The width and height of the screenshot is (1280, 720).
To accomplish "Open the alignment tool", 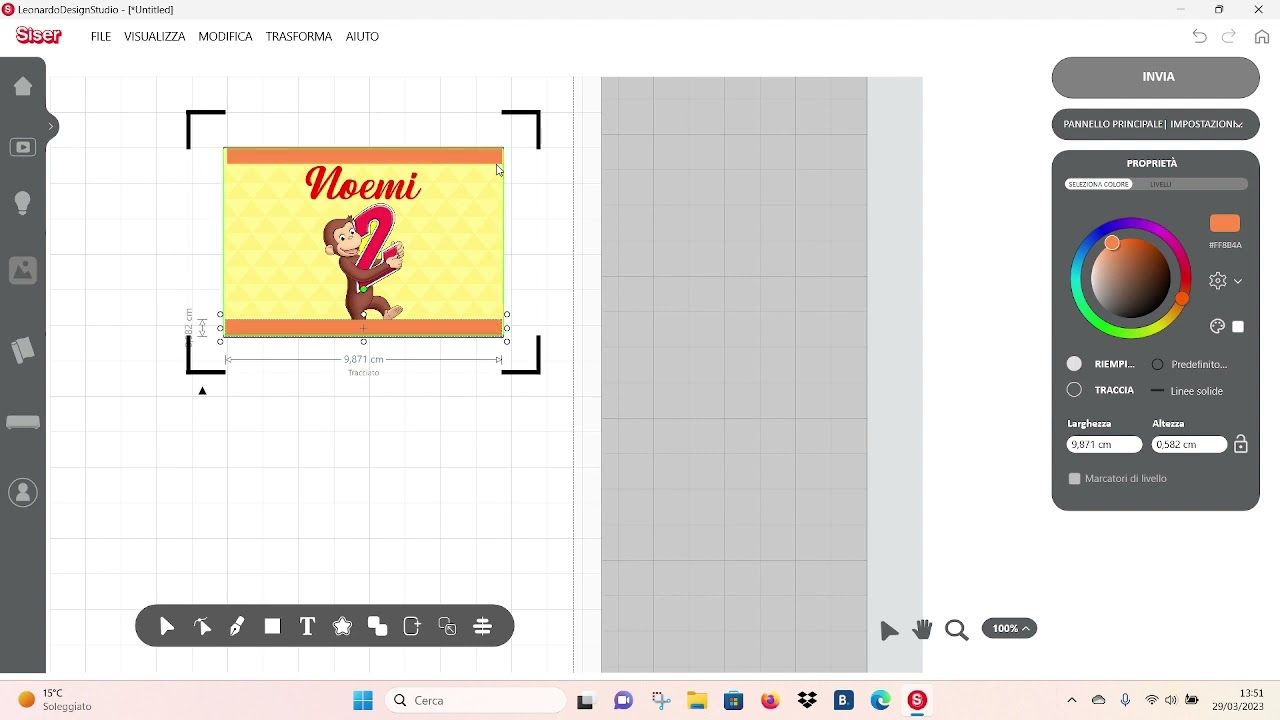I will tap(483, 627).
